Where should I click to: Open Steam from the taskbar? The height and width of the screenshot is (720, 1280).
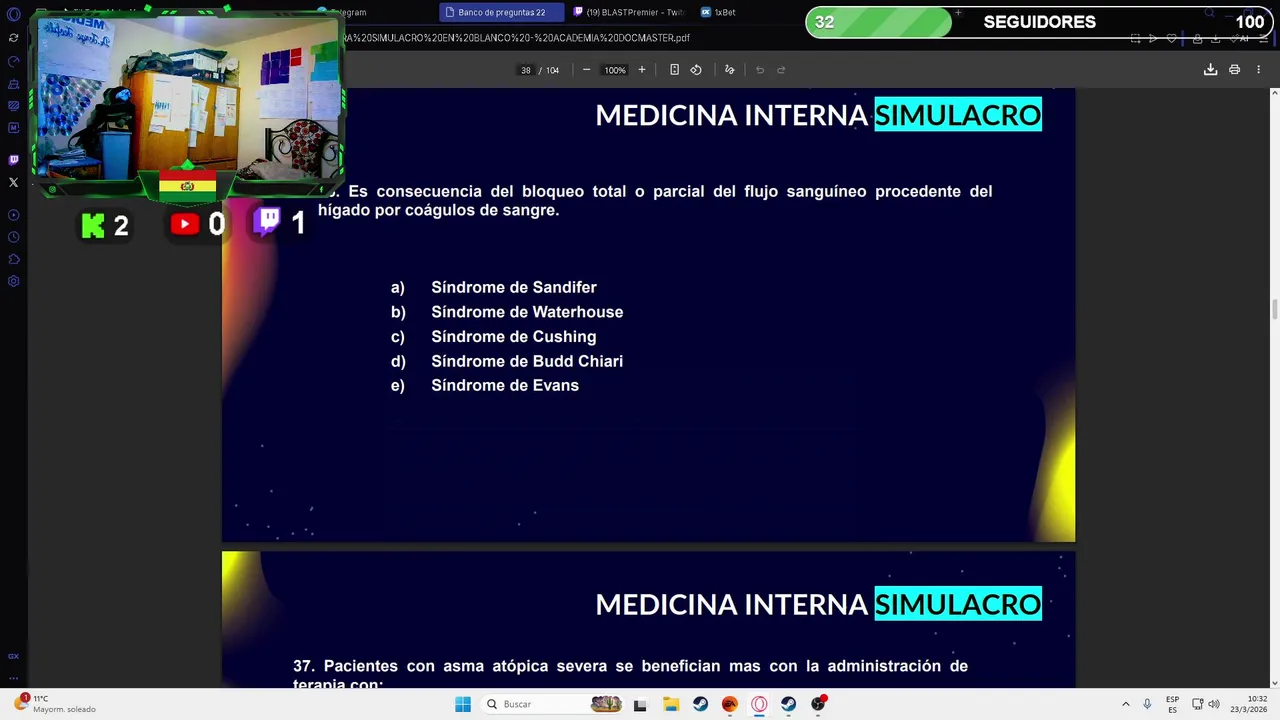pos(700,704)
